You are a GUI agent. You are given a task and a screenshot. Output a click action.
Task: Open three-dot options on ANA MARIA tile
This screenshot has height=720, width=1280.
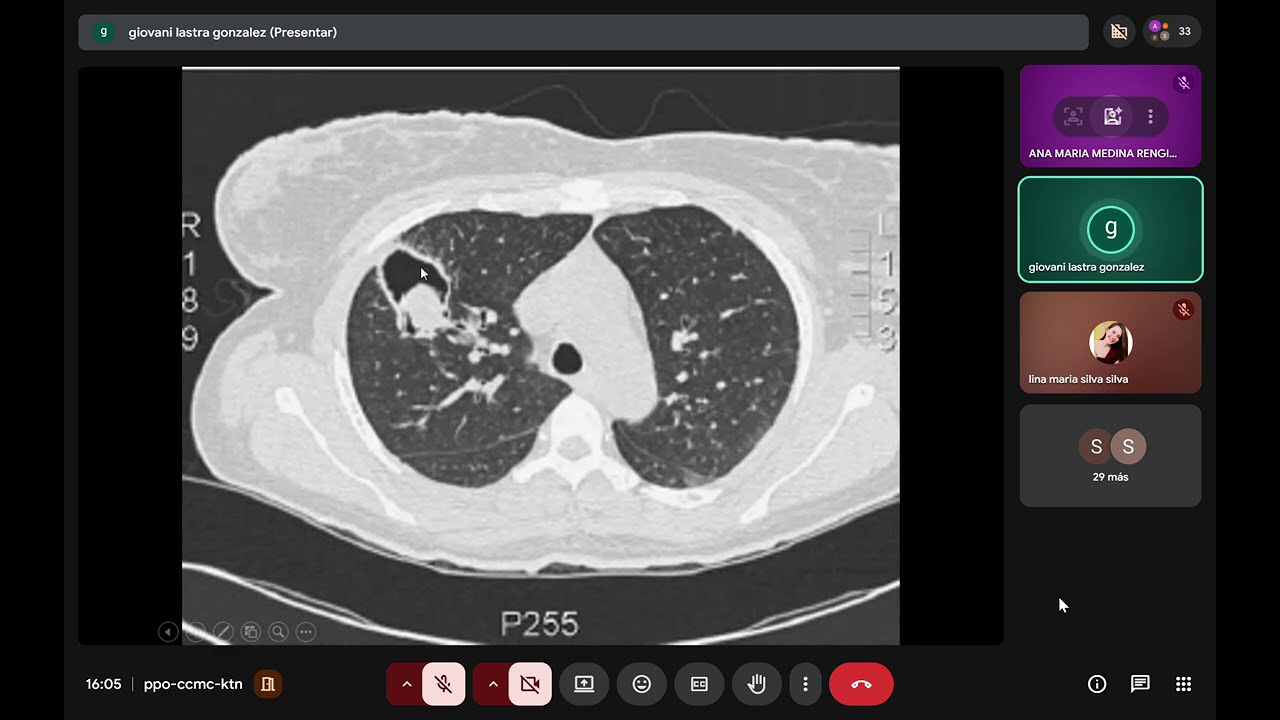(x=1150, y=117)
